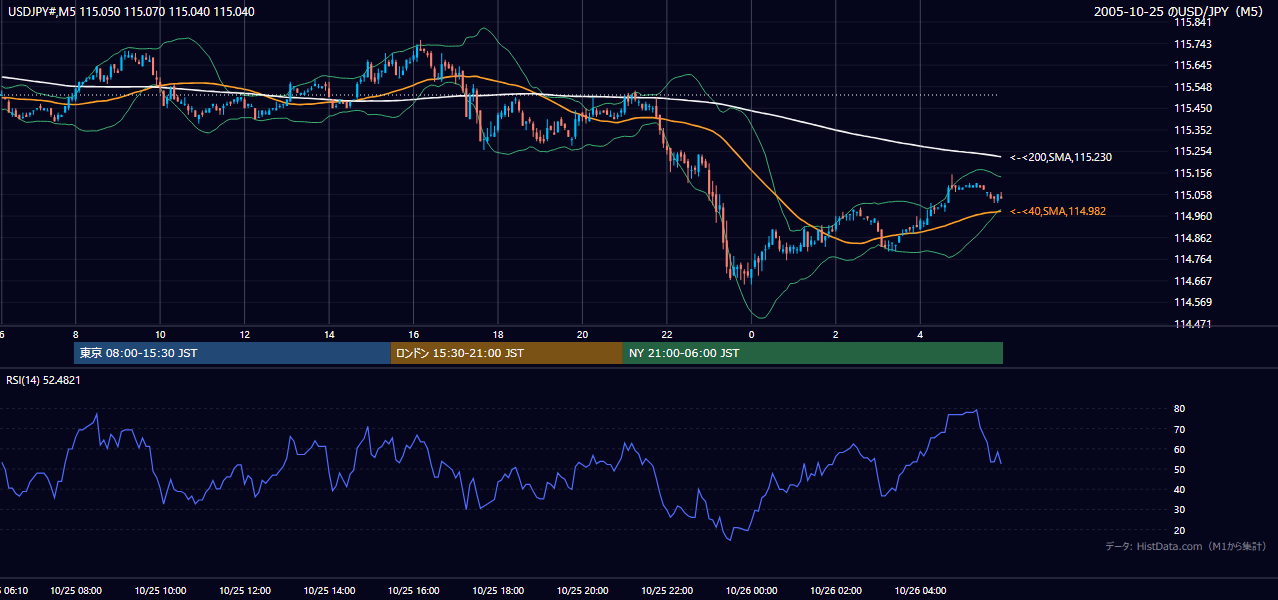Click price axis value 114.667
1278x600 pixels.
pyautogui.click(x=1192, y=281)
